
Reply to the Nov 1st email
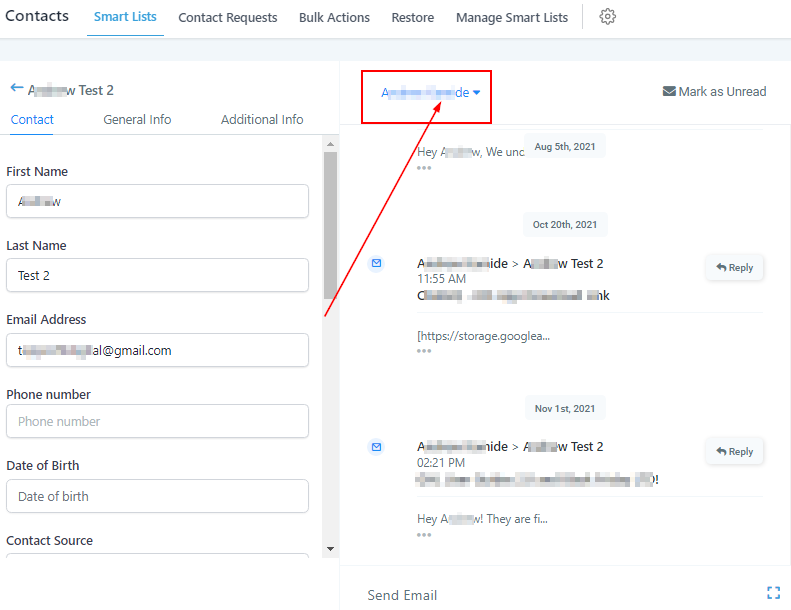(x=735, y=451)
